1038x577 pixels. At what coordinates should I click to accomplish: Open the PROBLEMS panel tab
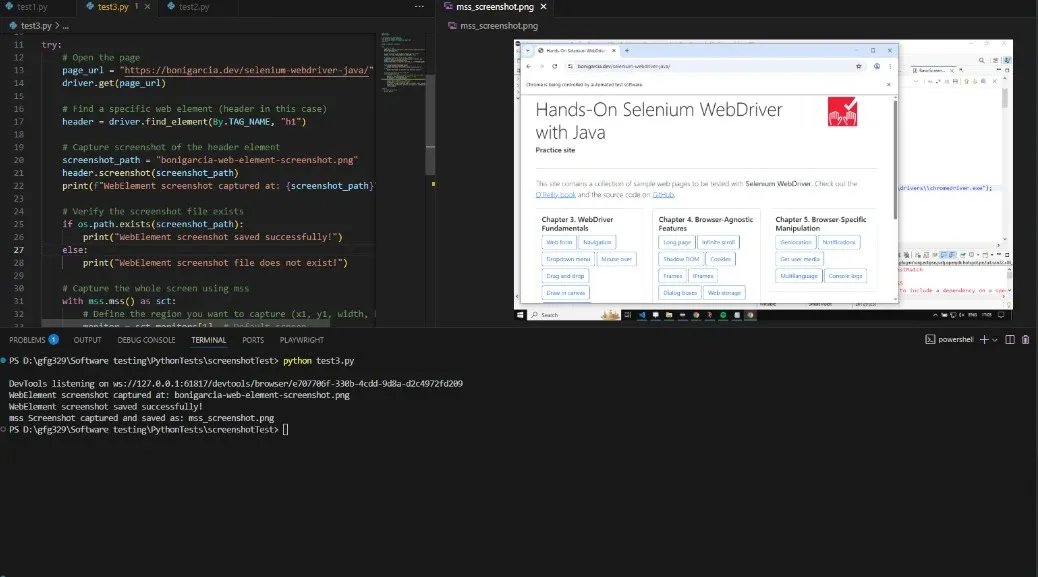click(27, 340)
